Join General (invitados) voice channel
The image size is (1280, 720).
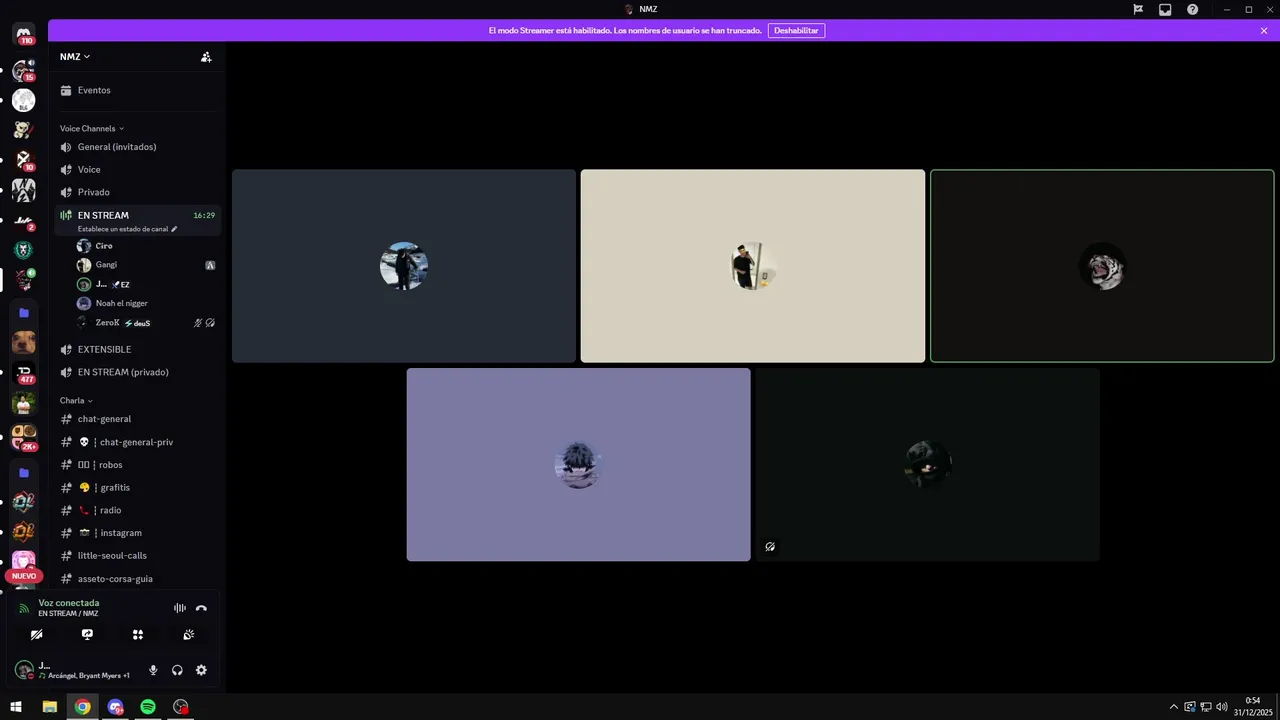pos(137,147)
